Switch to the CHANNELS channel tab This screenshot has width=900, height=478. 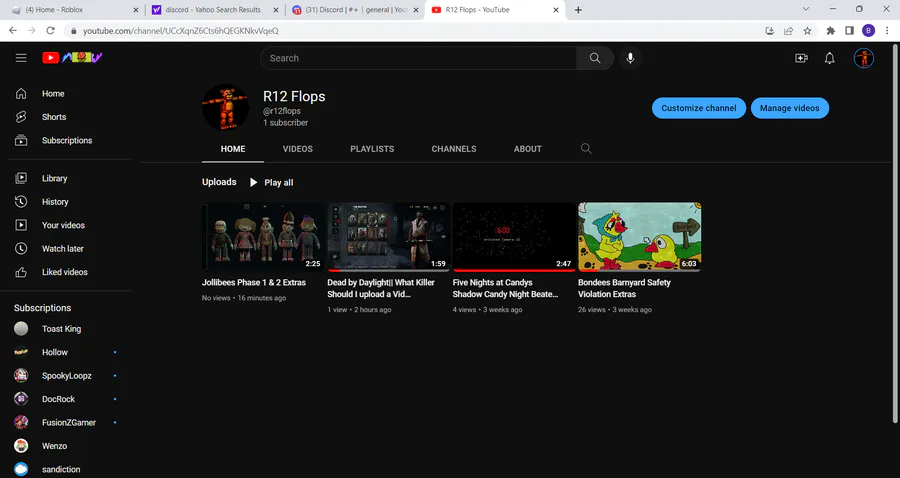[454, 149]
